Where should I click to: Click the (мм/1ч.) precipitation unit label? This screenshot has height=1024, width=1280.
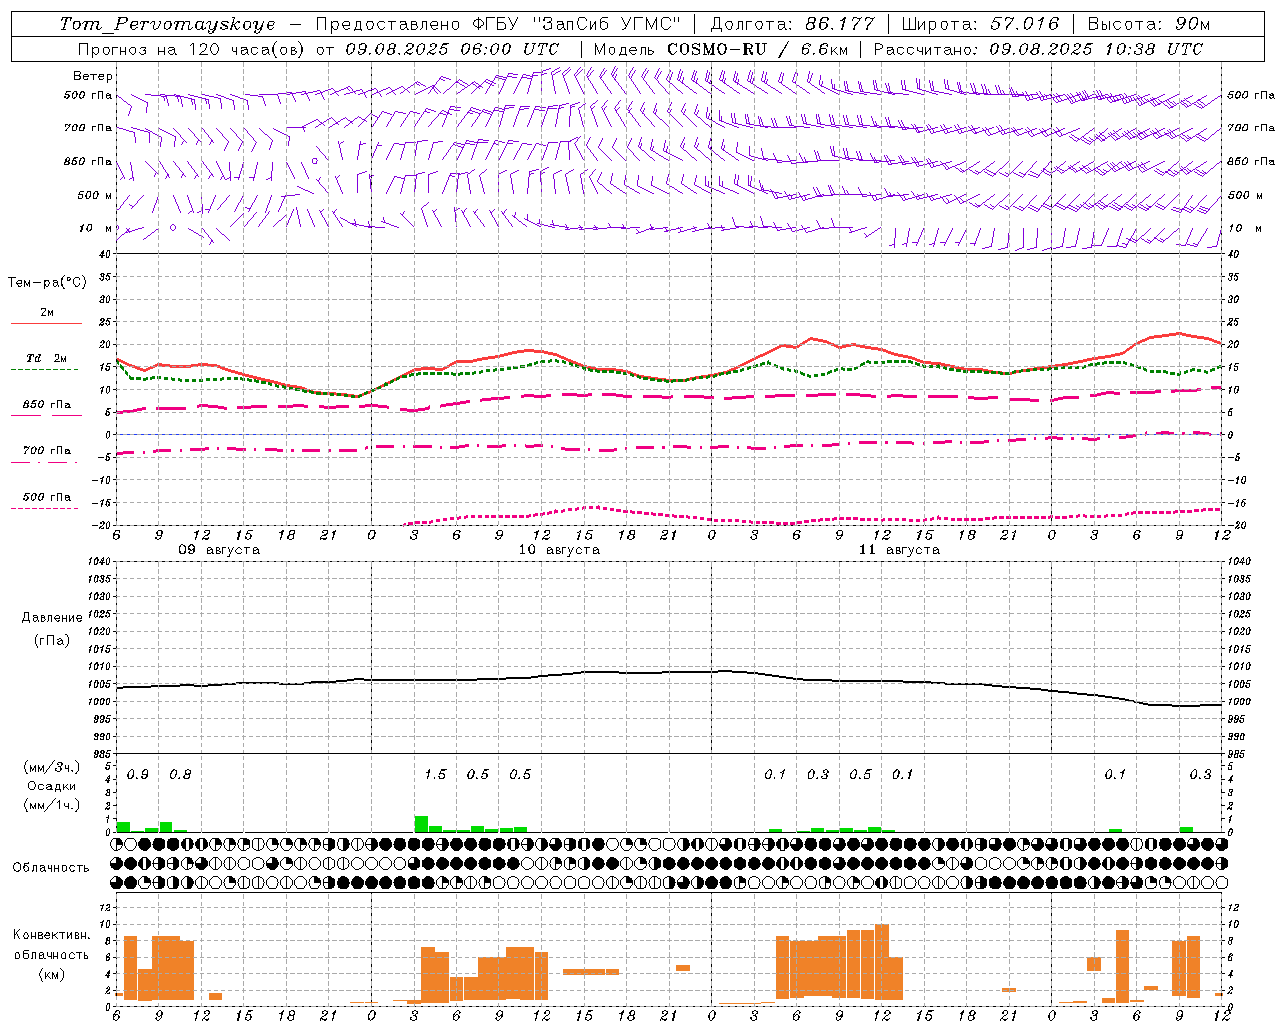click(52, 805)
